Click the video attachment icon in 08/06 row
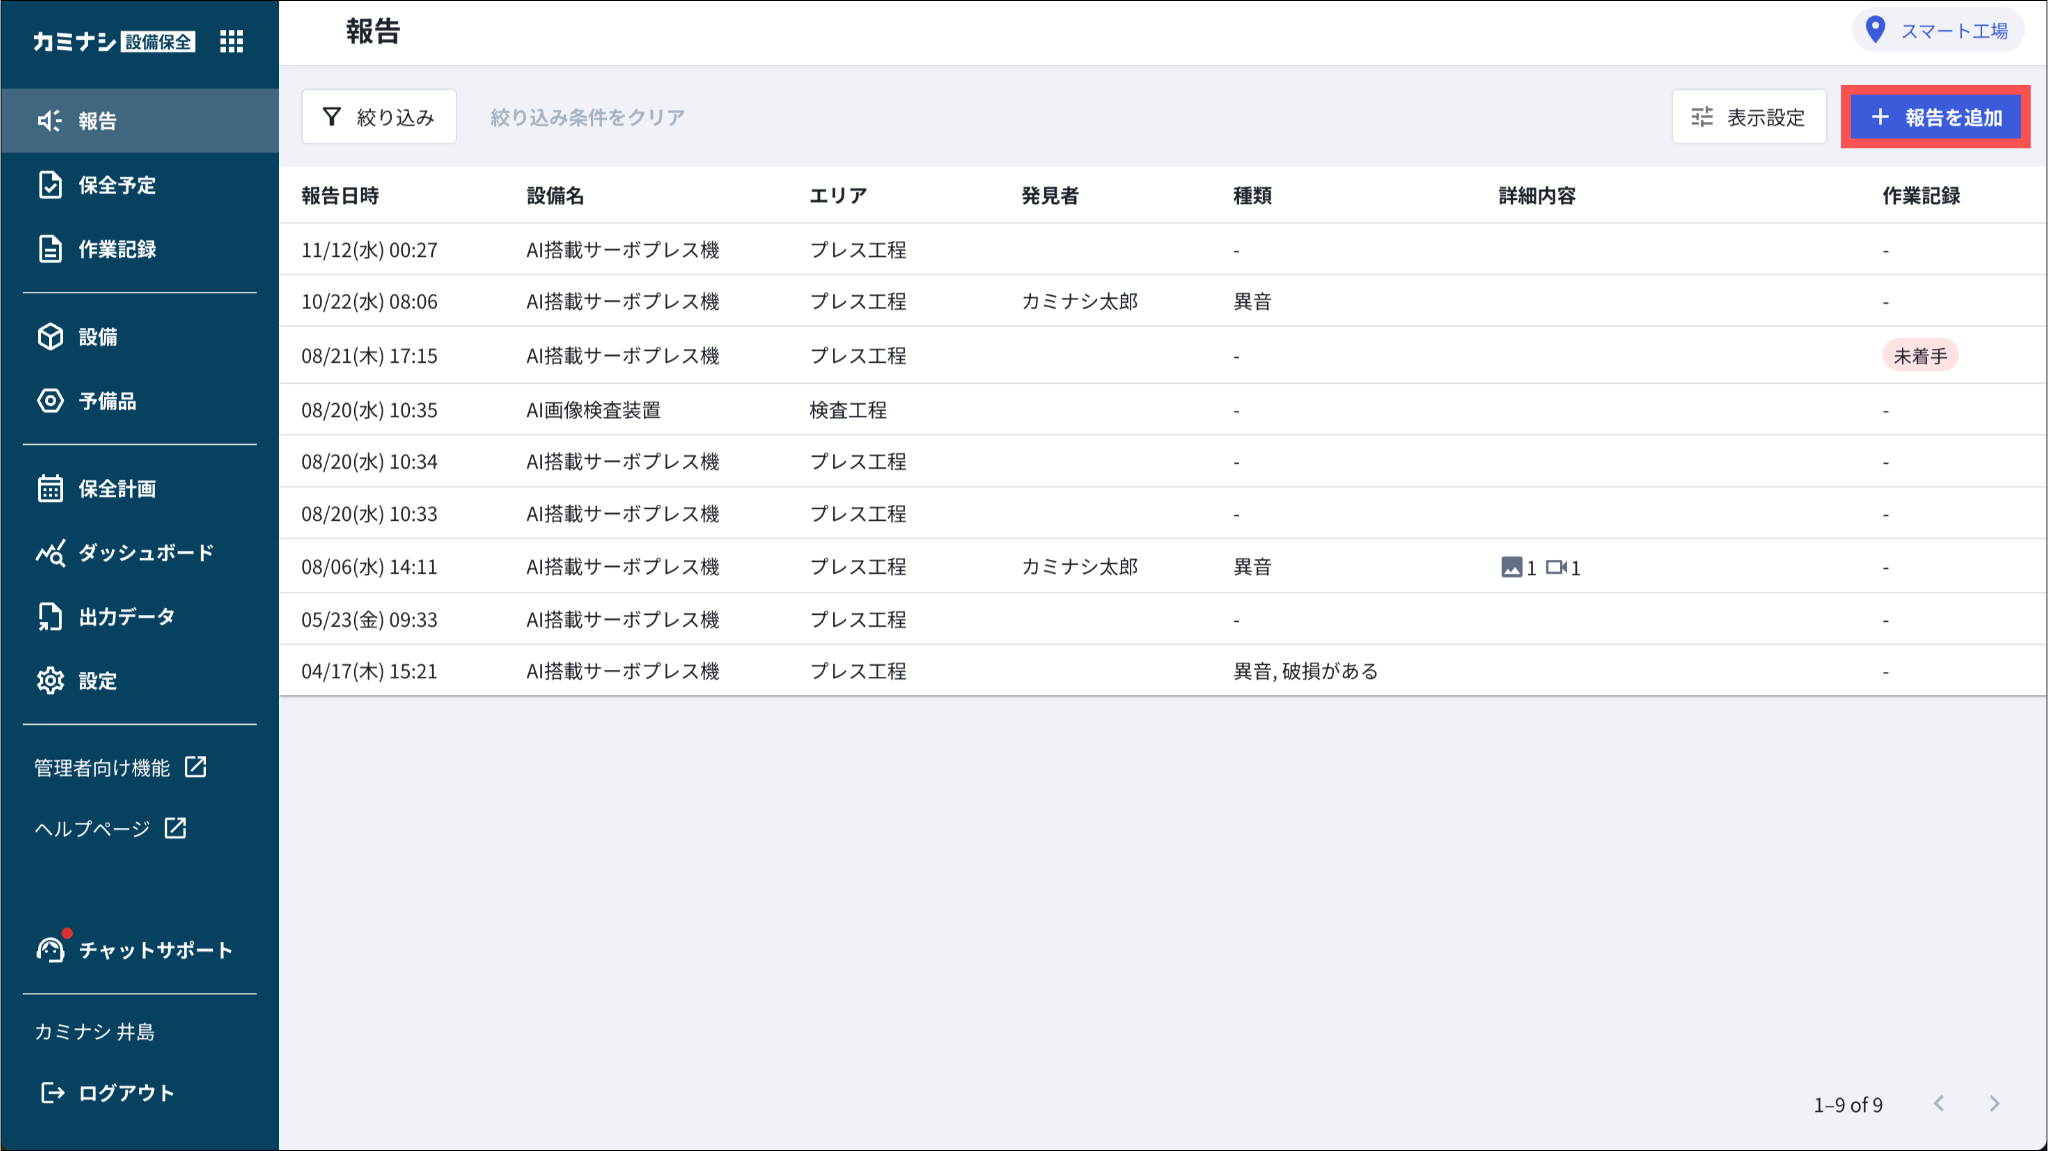 [x=1556, y=568]
